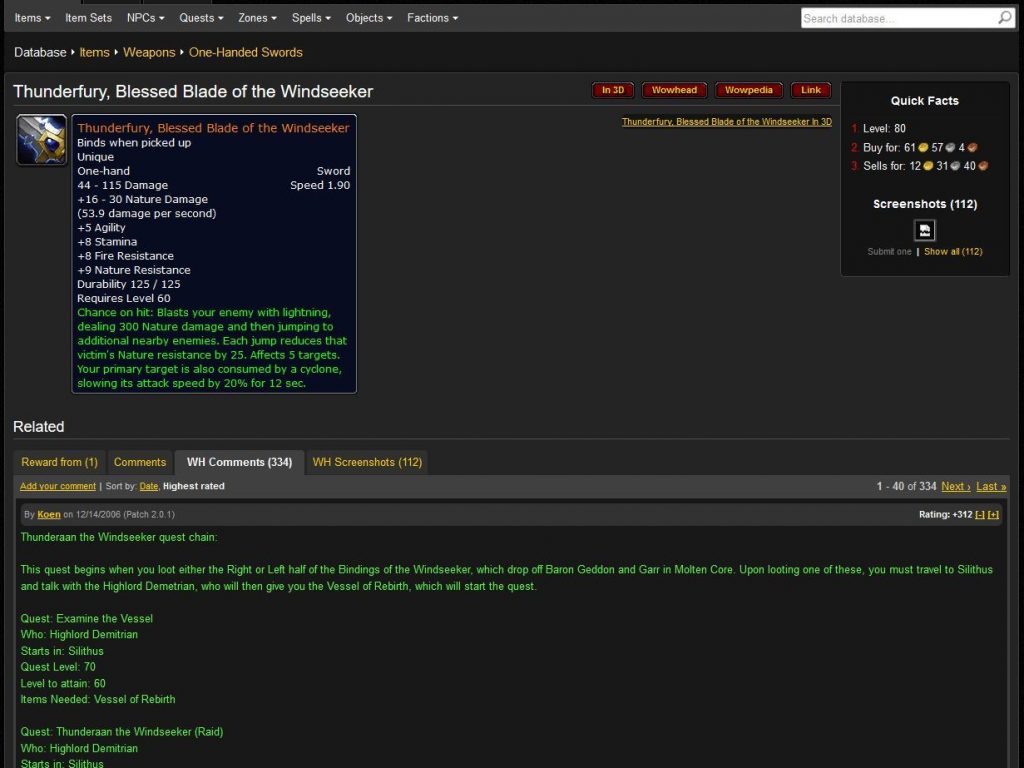This screenshot has width=1024, height=768.
Task: Click the Level: 80 quick fact
Action: 884,128
